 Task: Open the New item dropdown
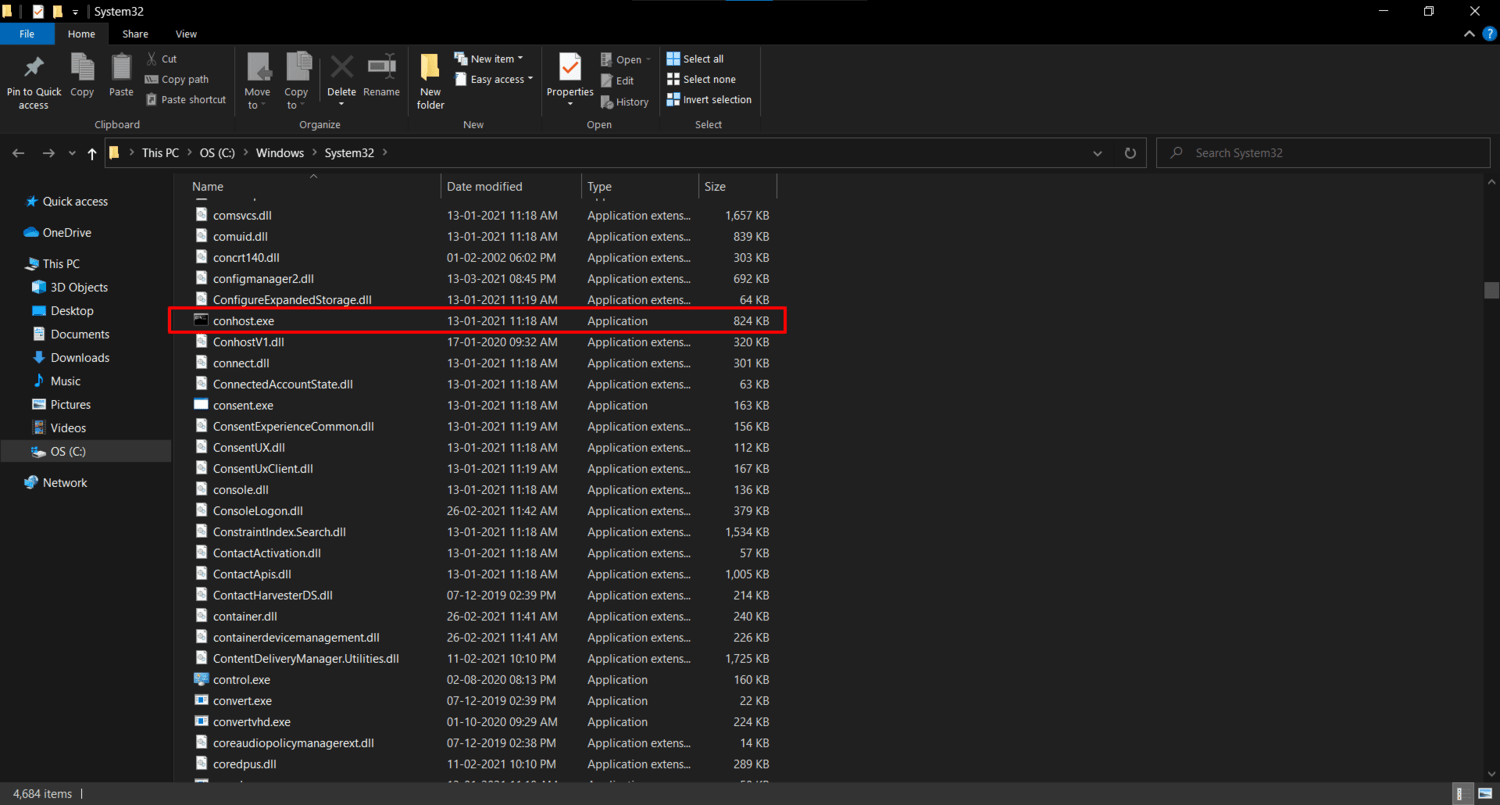(x=489, y=59)
